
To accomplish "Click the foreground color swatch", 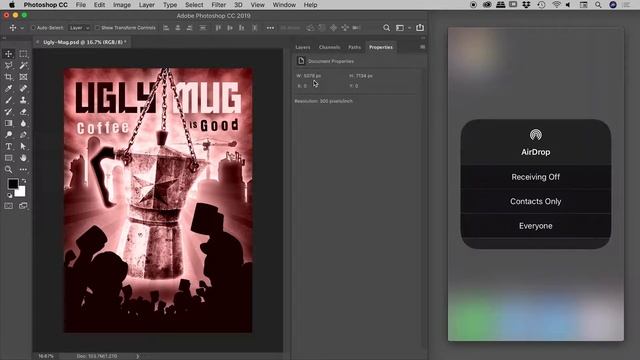I will click(x=13, y=184).
